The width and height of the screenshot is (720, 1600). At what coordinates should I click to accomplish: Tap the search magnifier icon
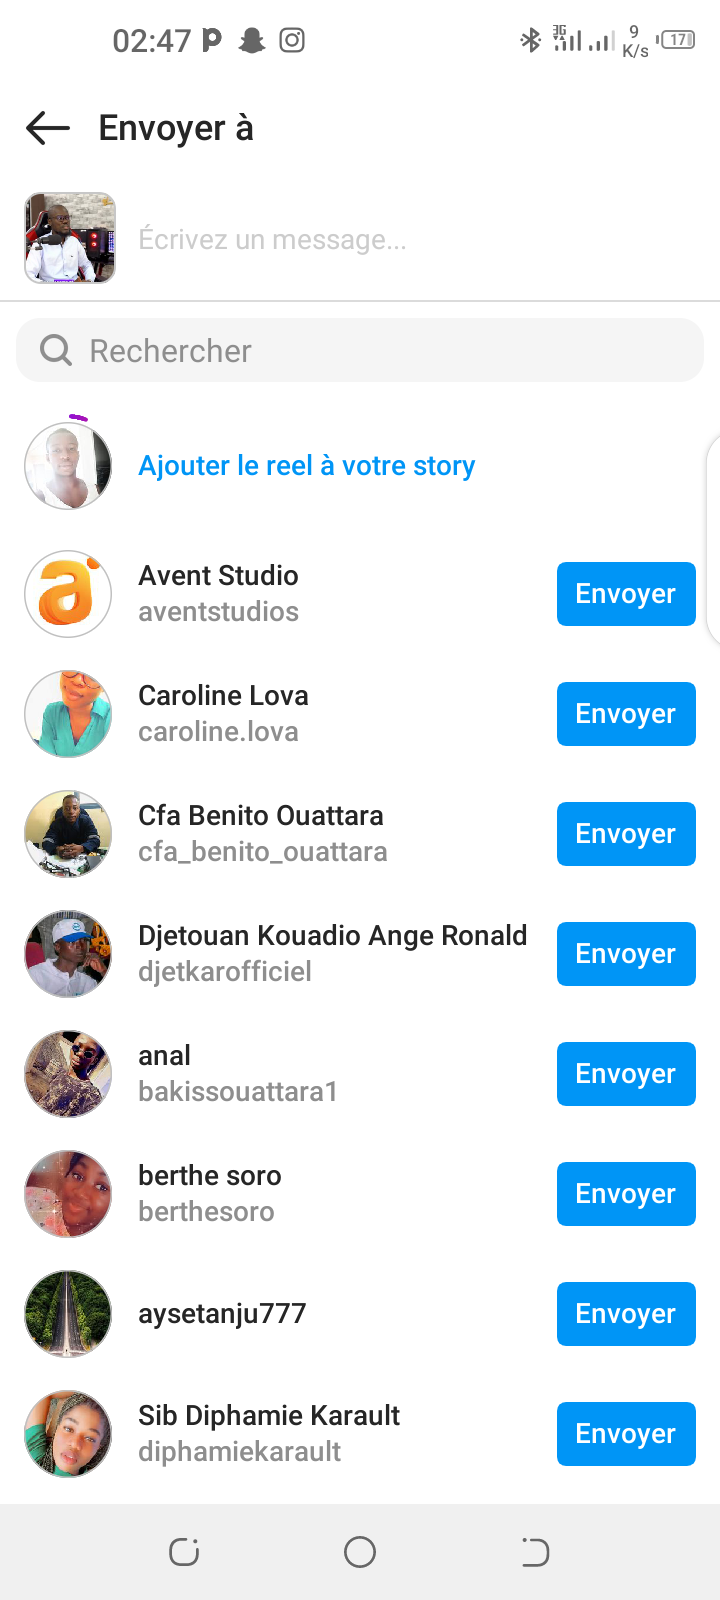point(56,351)
